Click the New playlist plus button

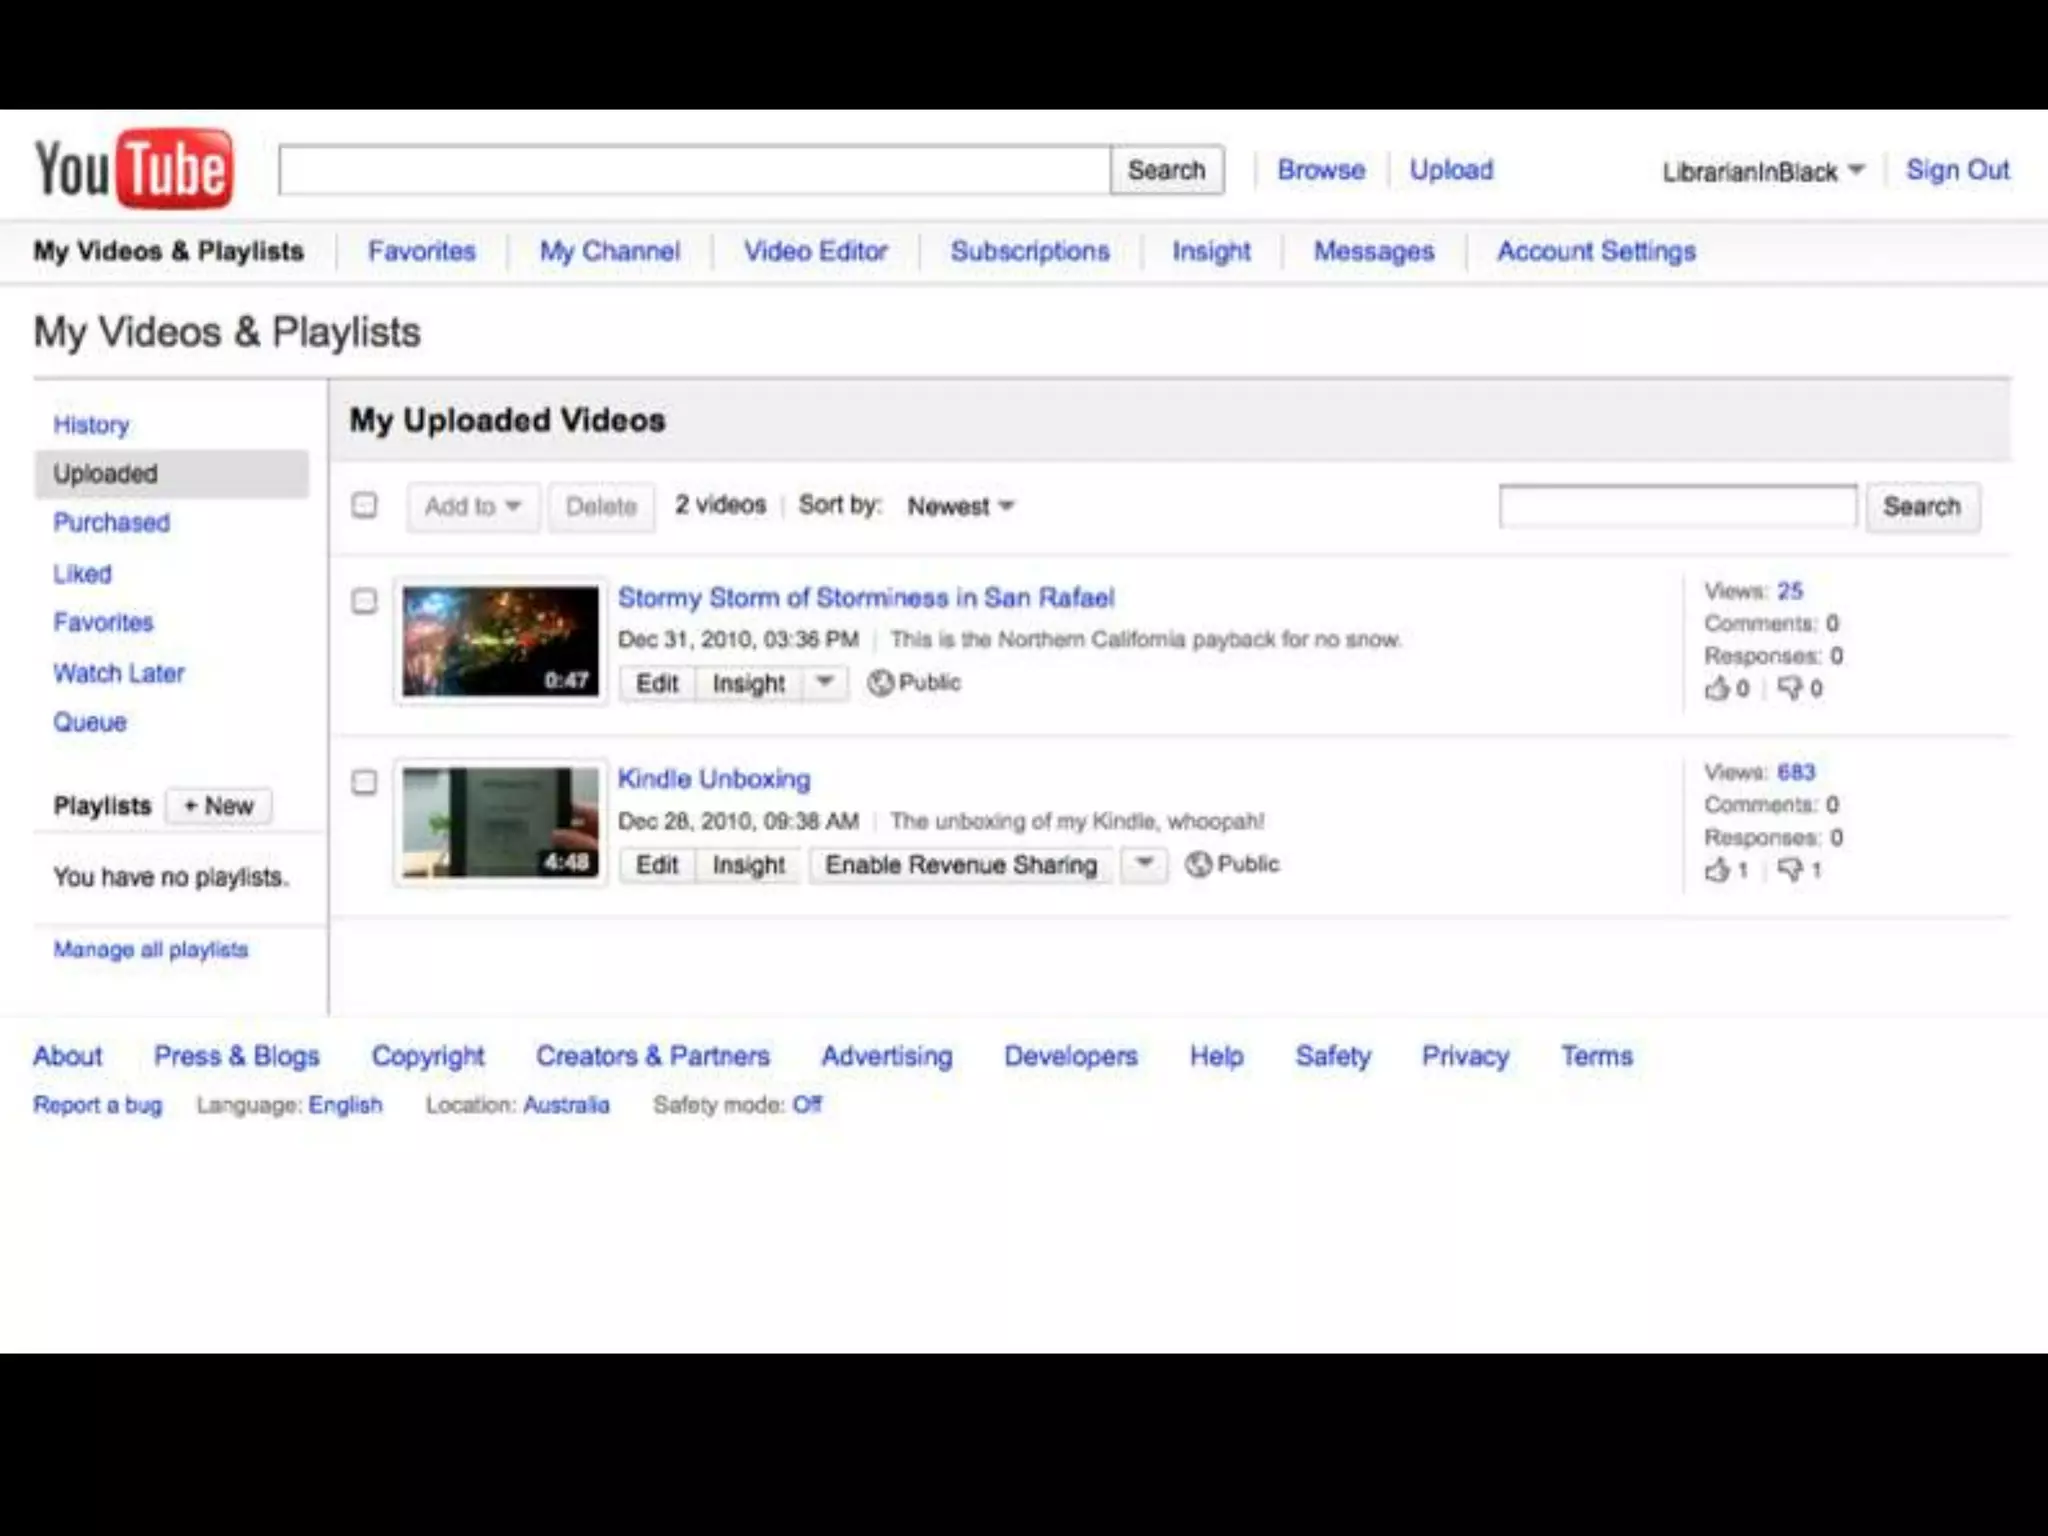(x=219, y=806)
